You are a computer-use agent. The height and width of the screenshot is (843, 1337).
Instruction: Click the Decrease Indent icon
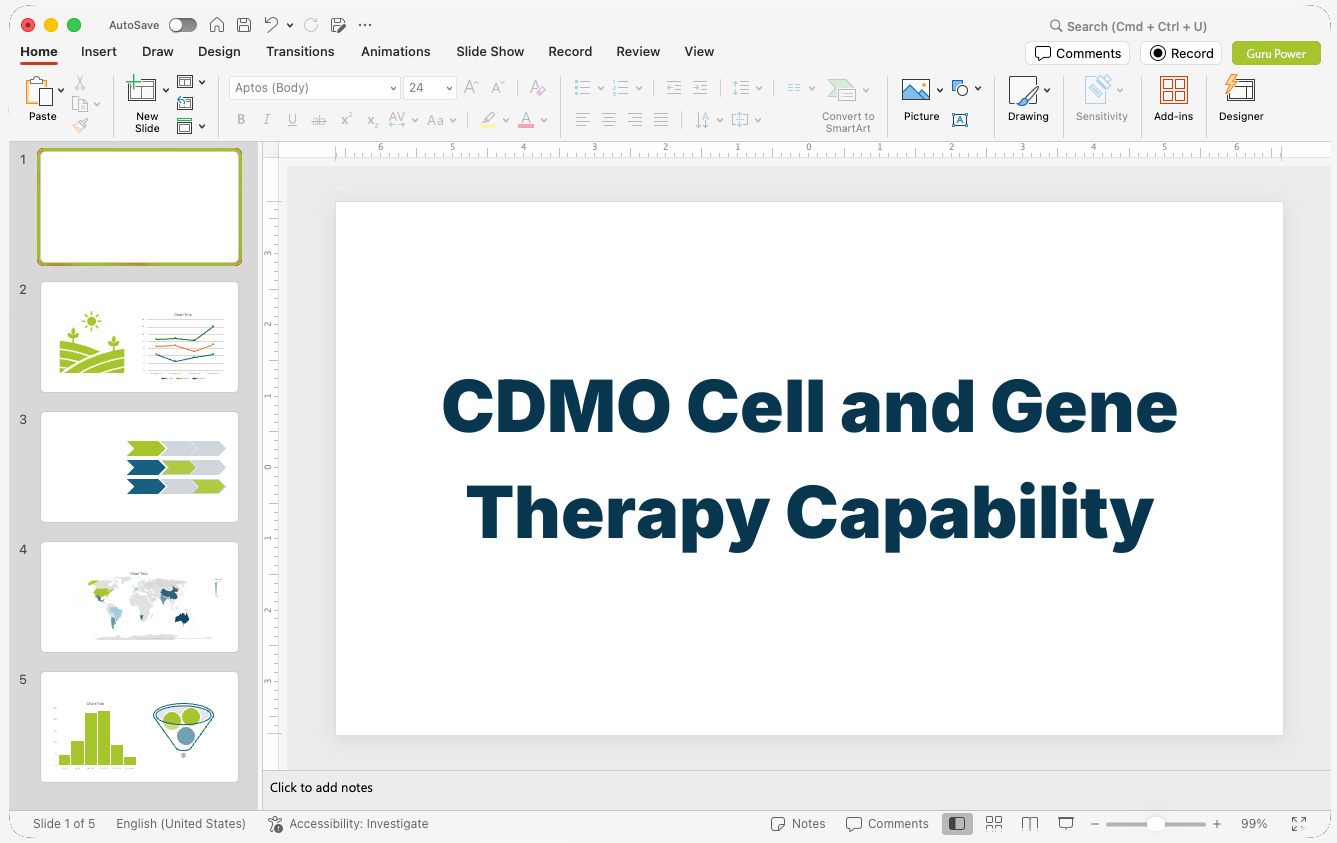674,88
